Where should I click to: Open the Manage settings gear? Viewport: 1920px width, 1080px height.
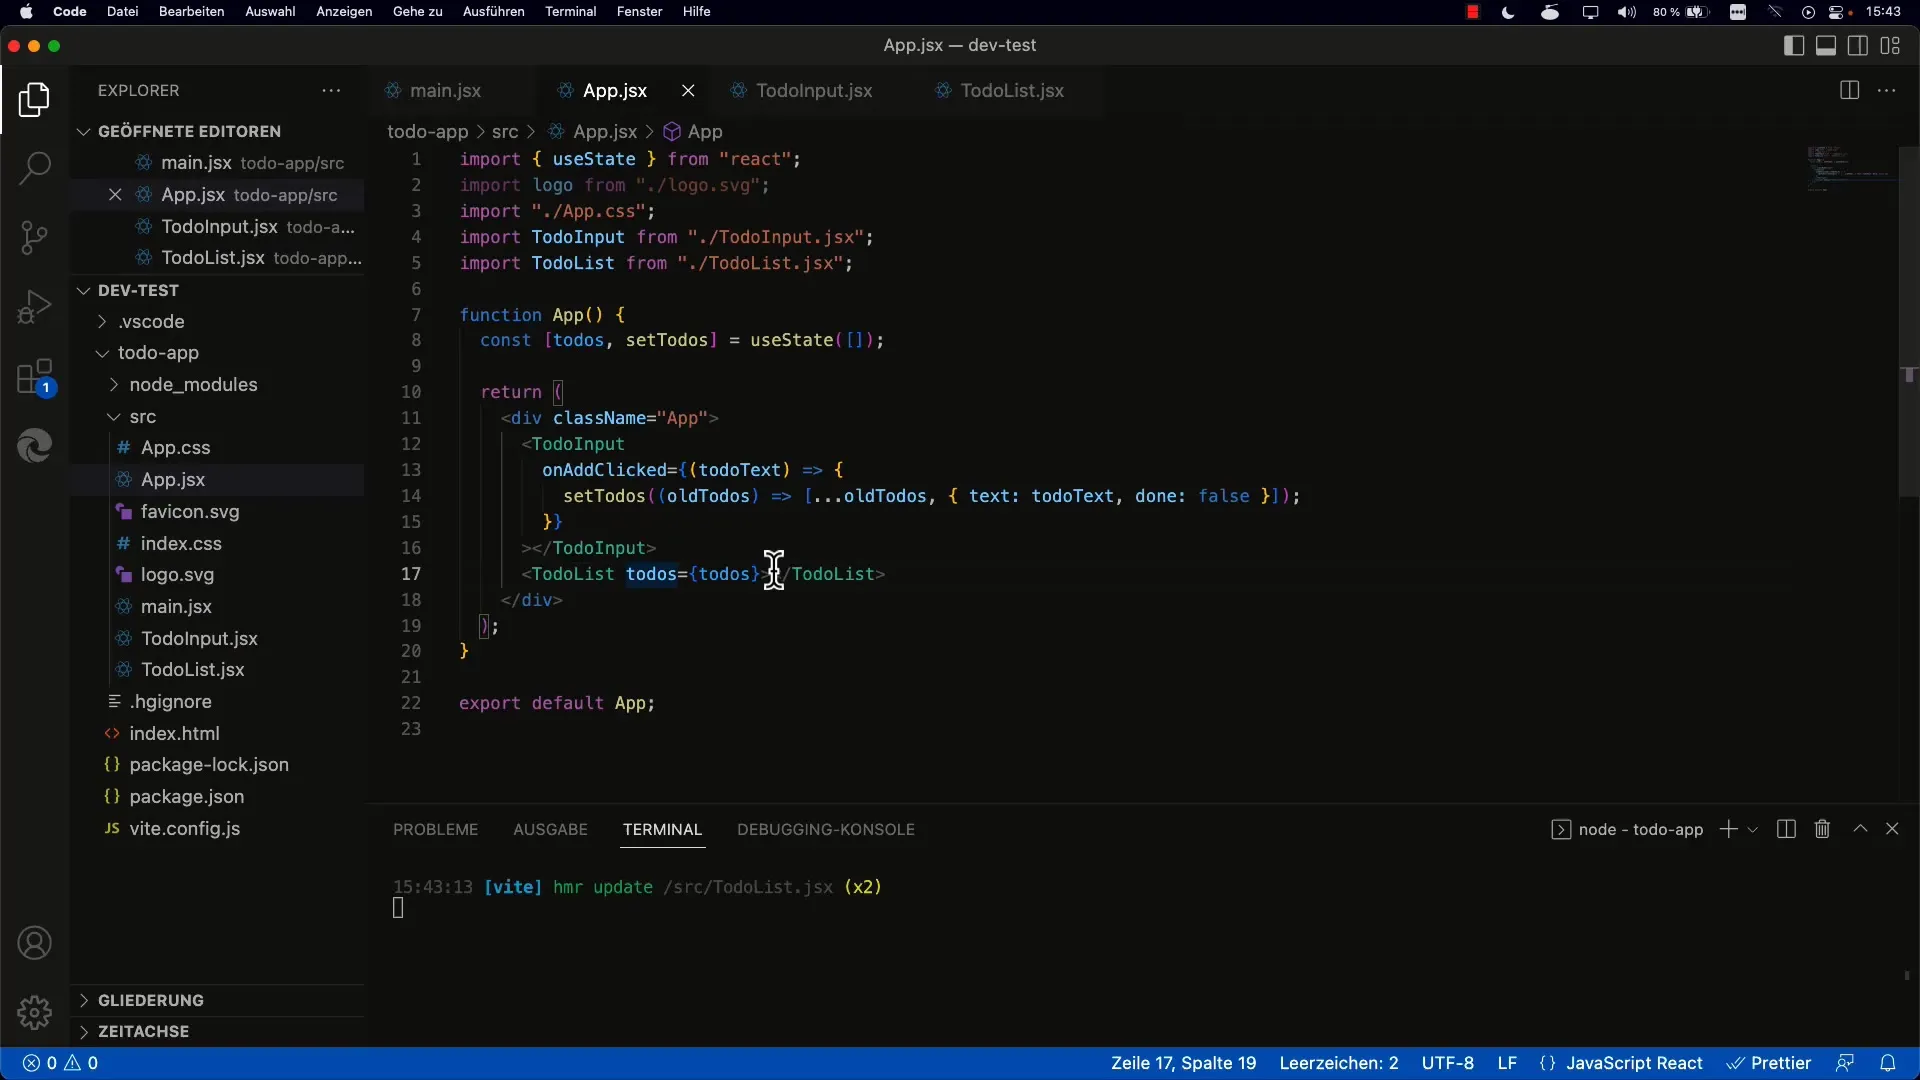pyautogui.click(x=34, y=1012)
